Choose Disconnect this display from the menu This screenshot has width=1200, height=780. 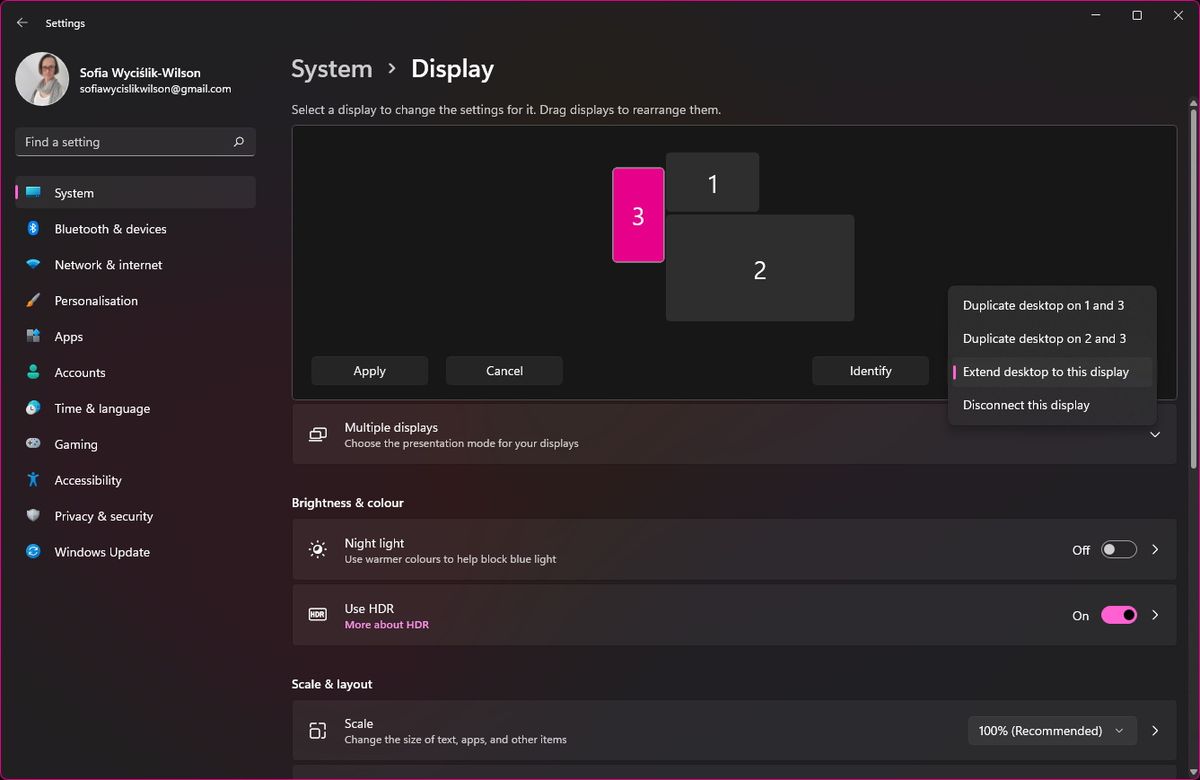coord(1026,404)
